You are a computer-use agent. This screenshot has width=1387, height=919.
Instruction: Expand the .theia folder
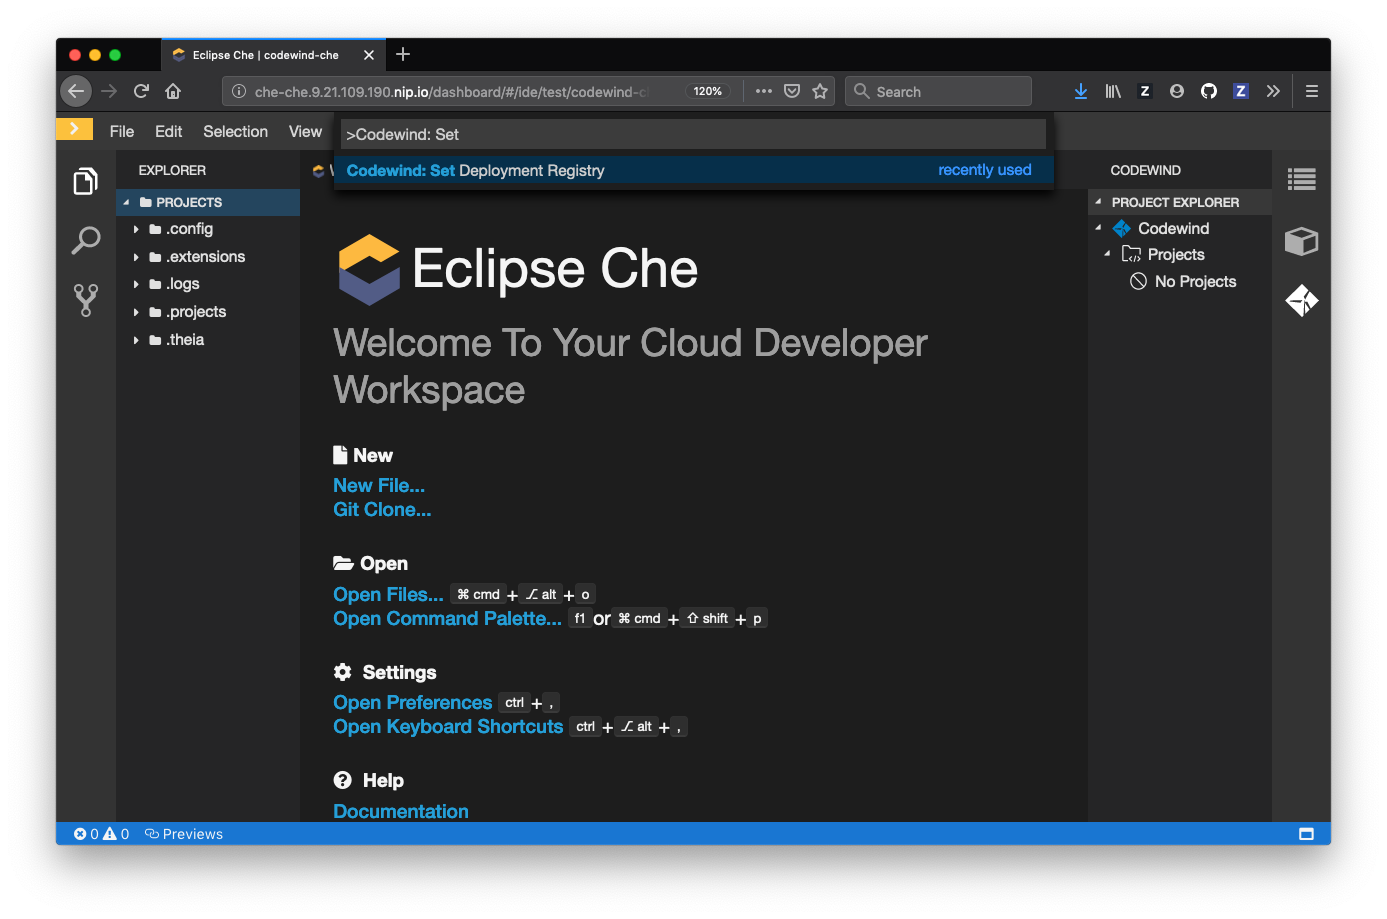point(136,340)
